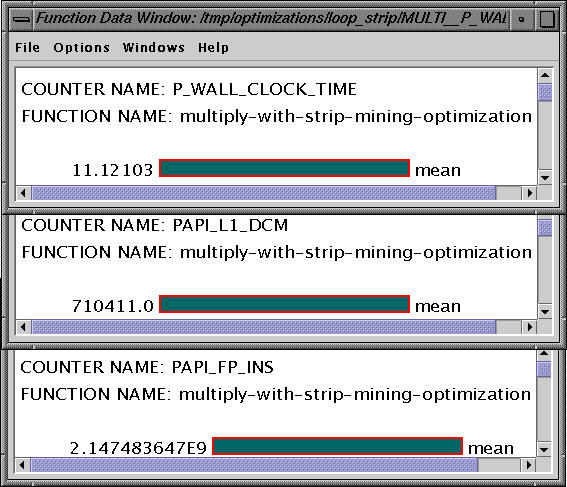Select the 710411.0 mean bar
Viewport: 567px width, 487px height.
(x=285, y=304)
